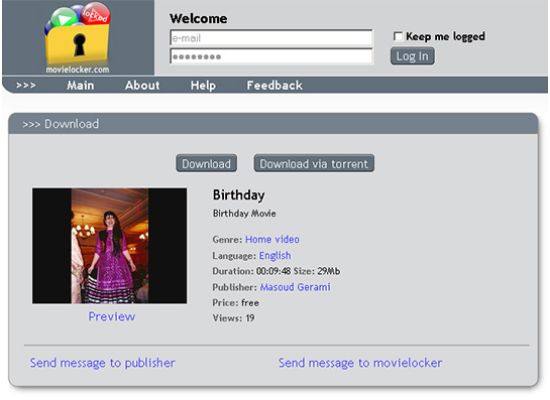Viewport: 550px width, 400px height.
Task: Open the Main menu item
Action: [80, 85]
